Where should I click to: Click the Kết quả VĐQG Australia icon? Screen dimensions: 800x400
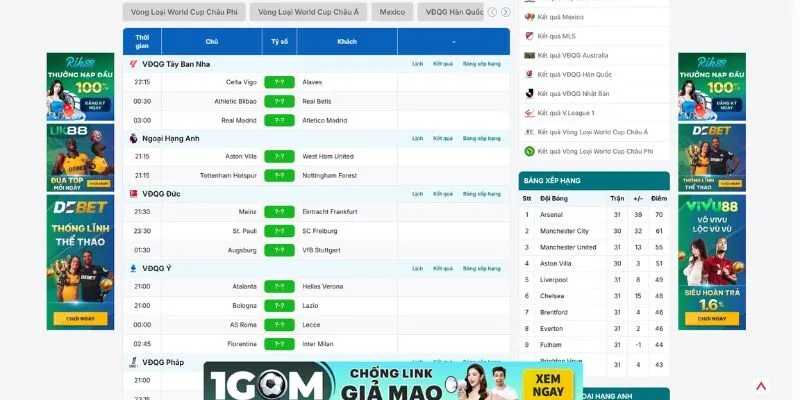coord(530,55)
